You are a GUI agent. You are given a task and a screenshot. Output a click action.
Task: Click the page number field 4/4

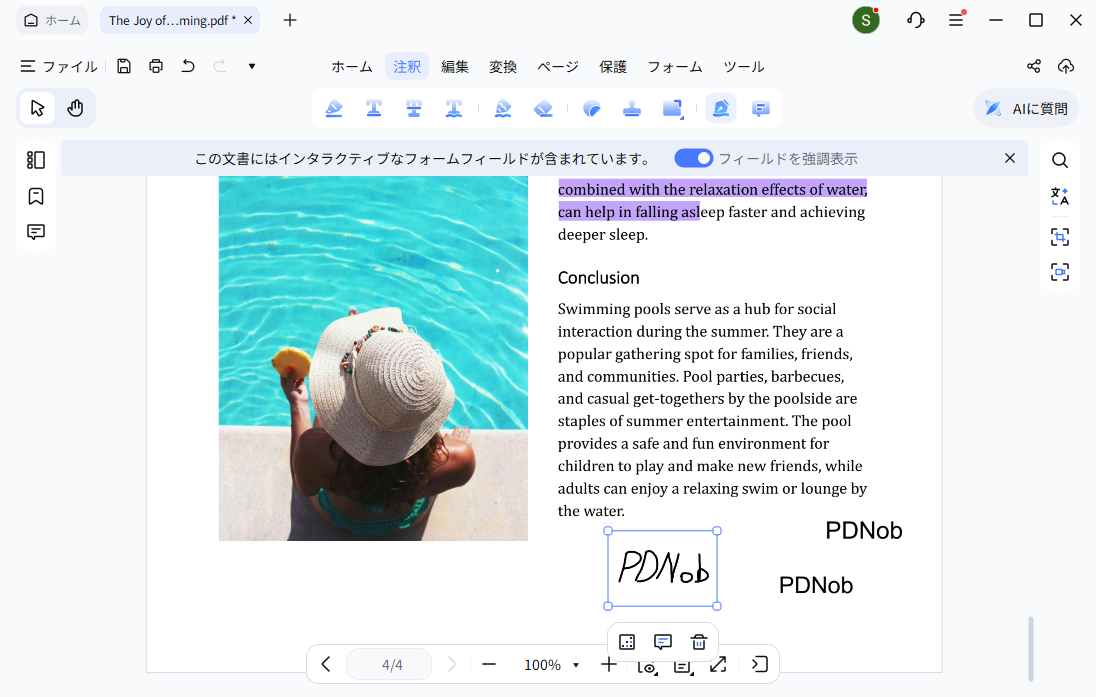389,665
